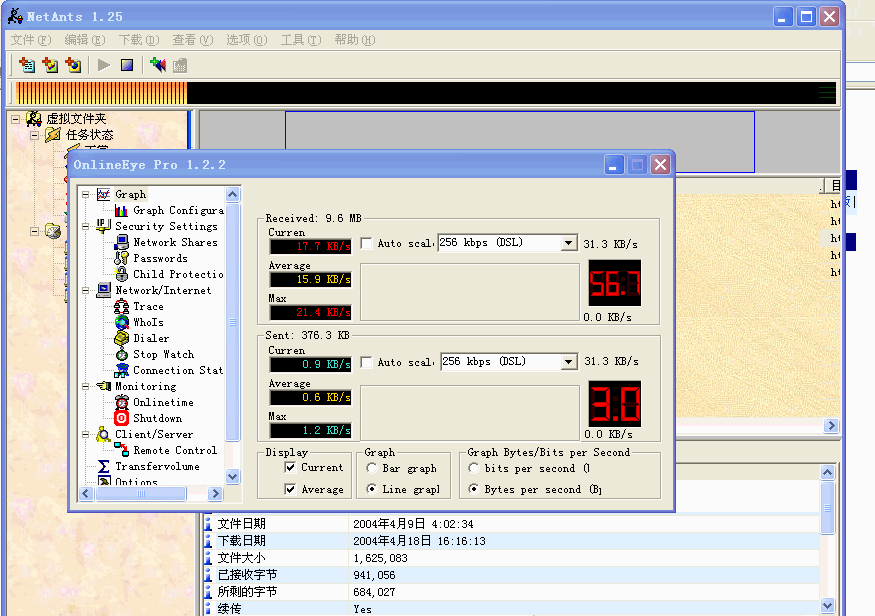Viewport: 875px width, 616px height.
Task: Select the Network/Internet computer item
Action: [163, 290]
